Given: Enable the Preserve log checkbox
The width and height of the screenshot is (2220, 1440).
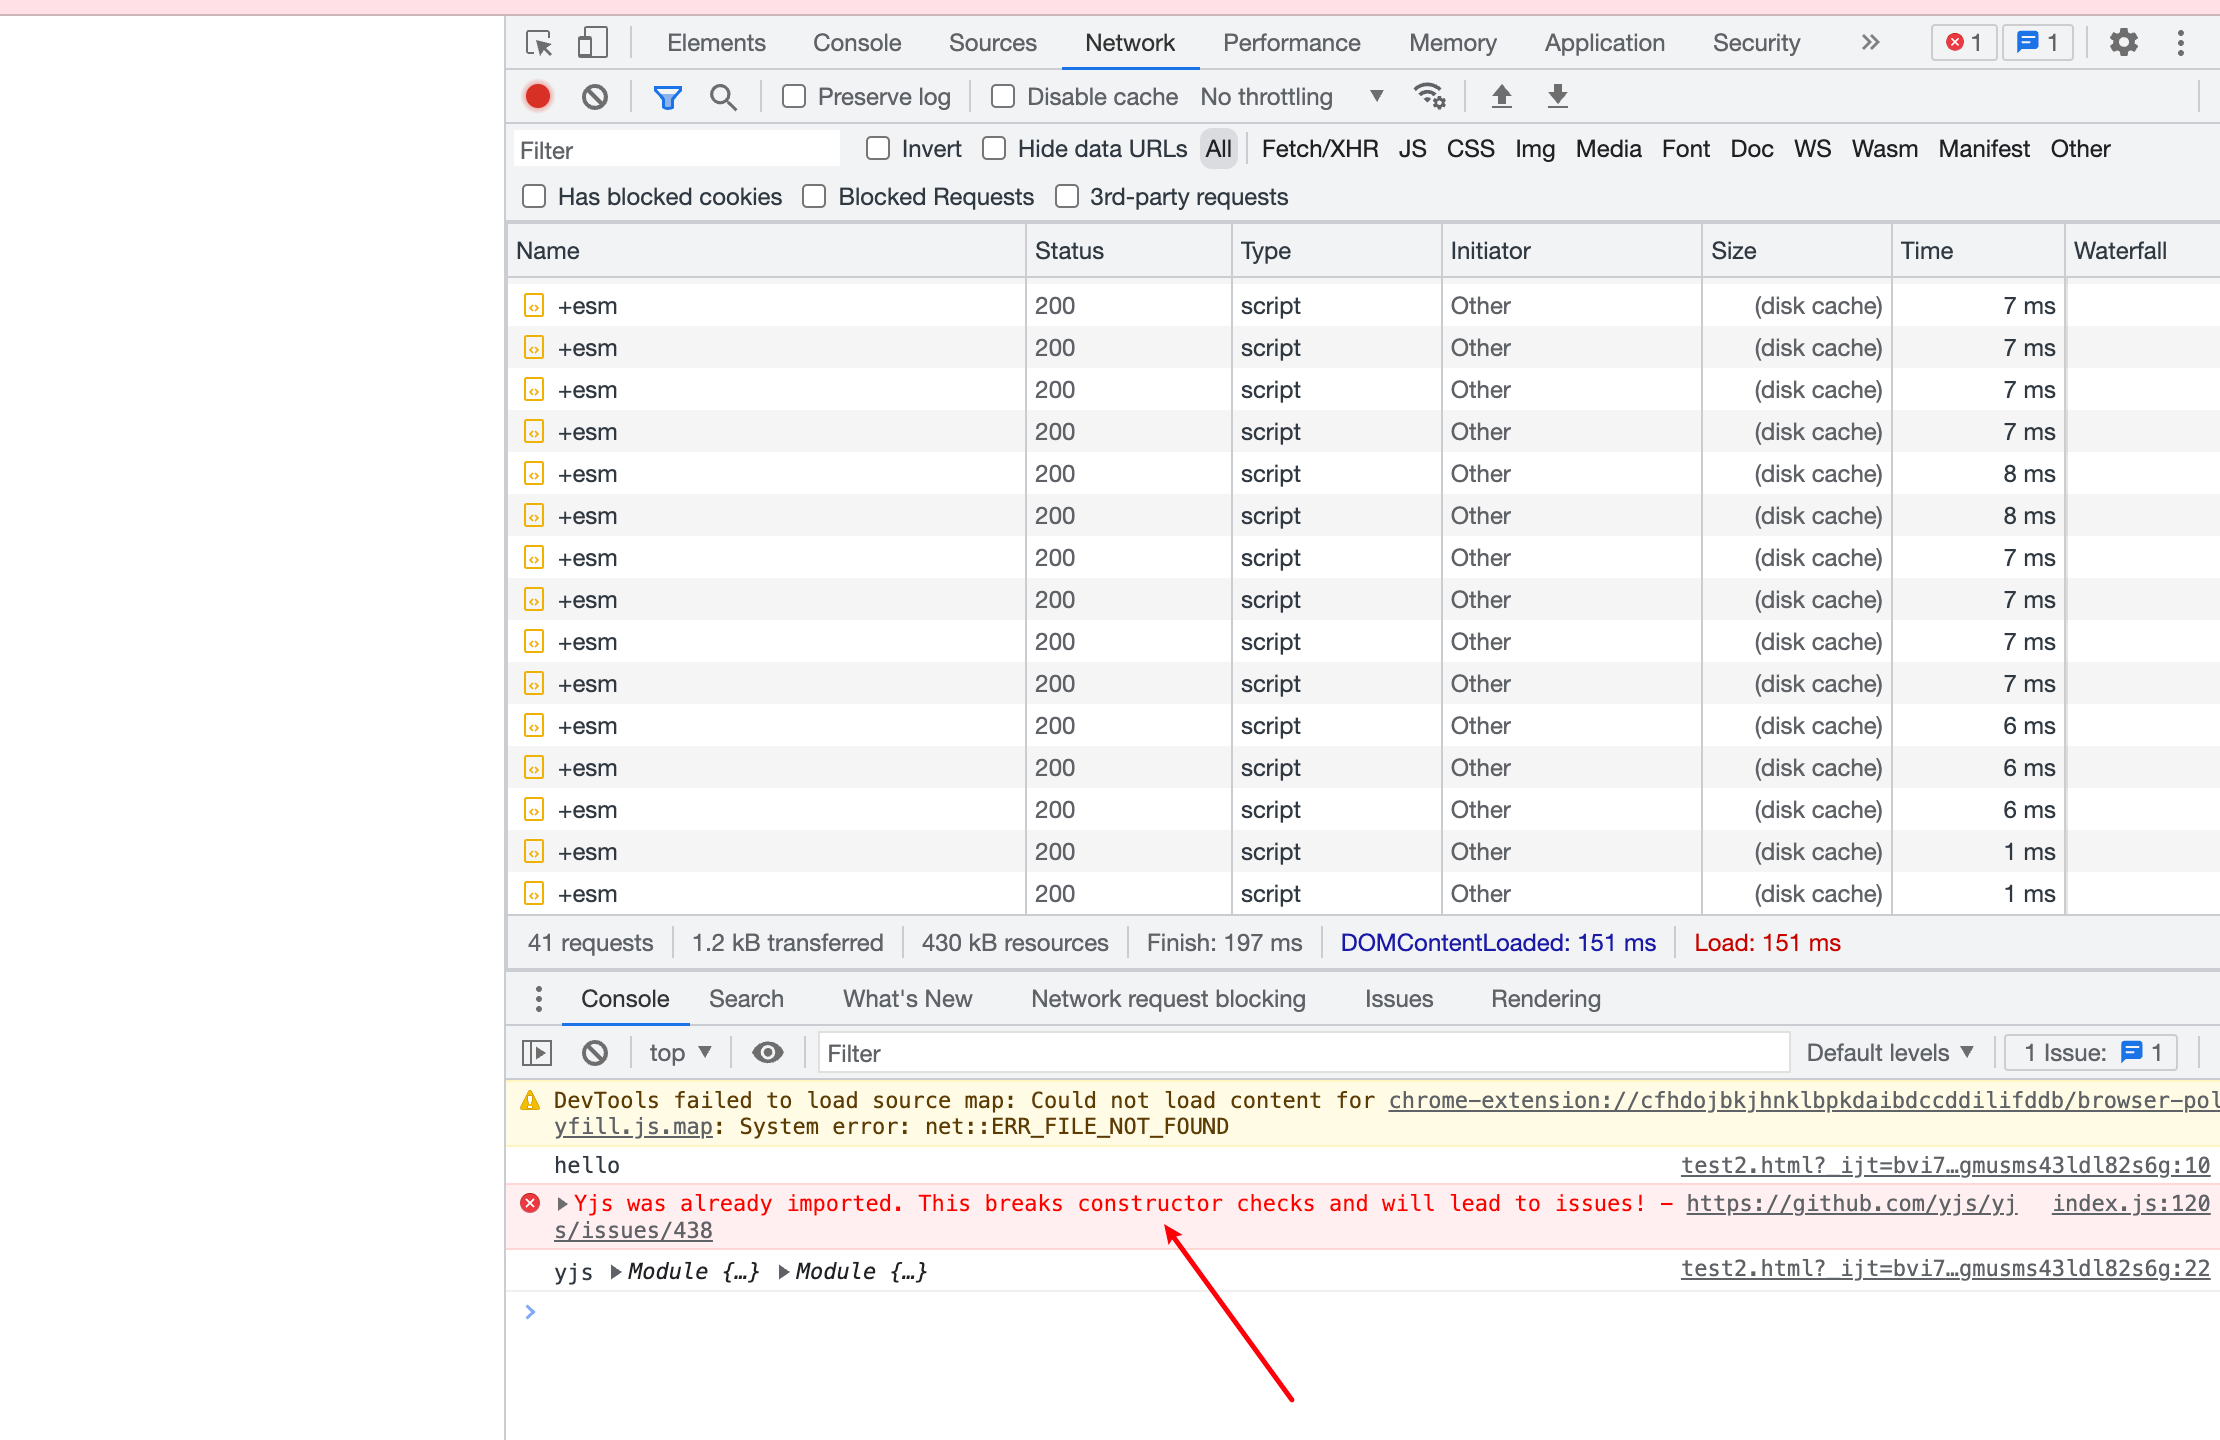Looking at the screenshot, I should click(x=794, y=96).
